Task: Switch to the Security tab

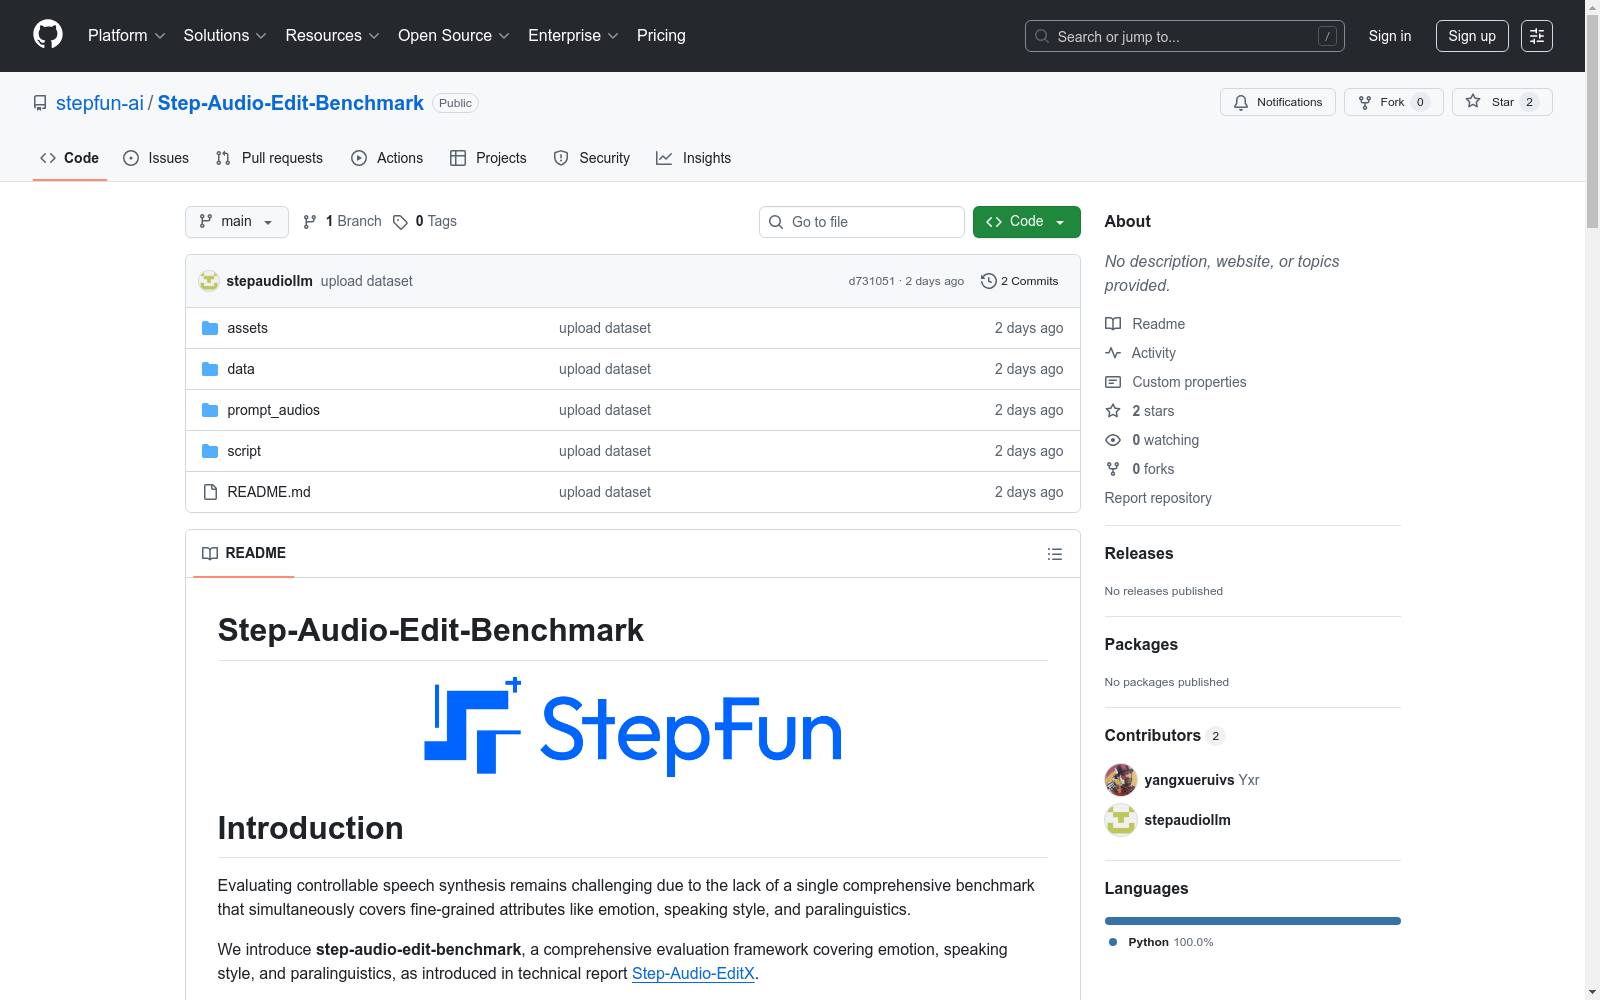Action: pos(592,158)
